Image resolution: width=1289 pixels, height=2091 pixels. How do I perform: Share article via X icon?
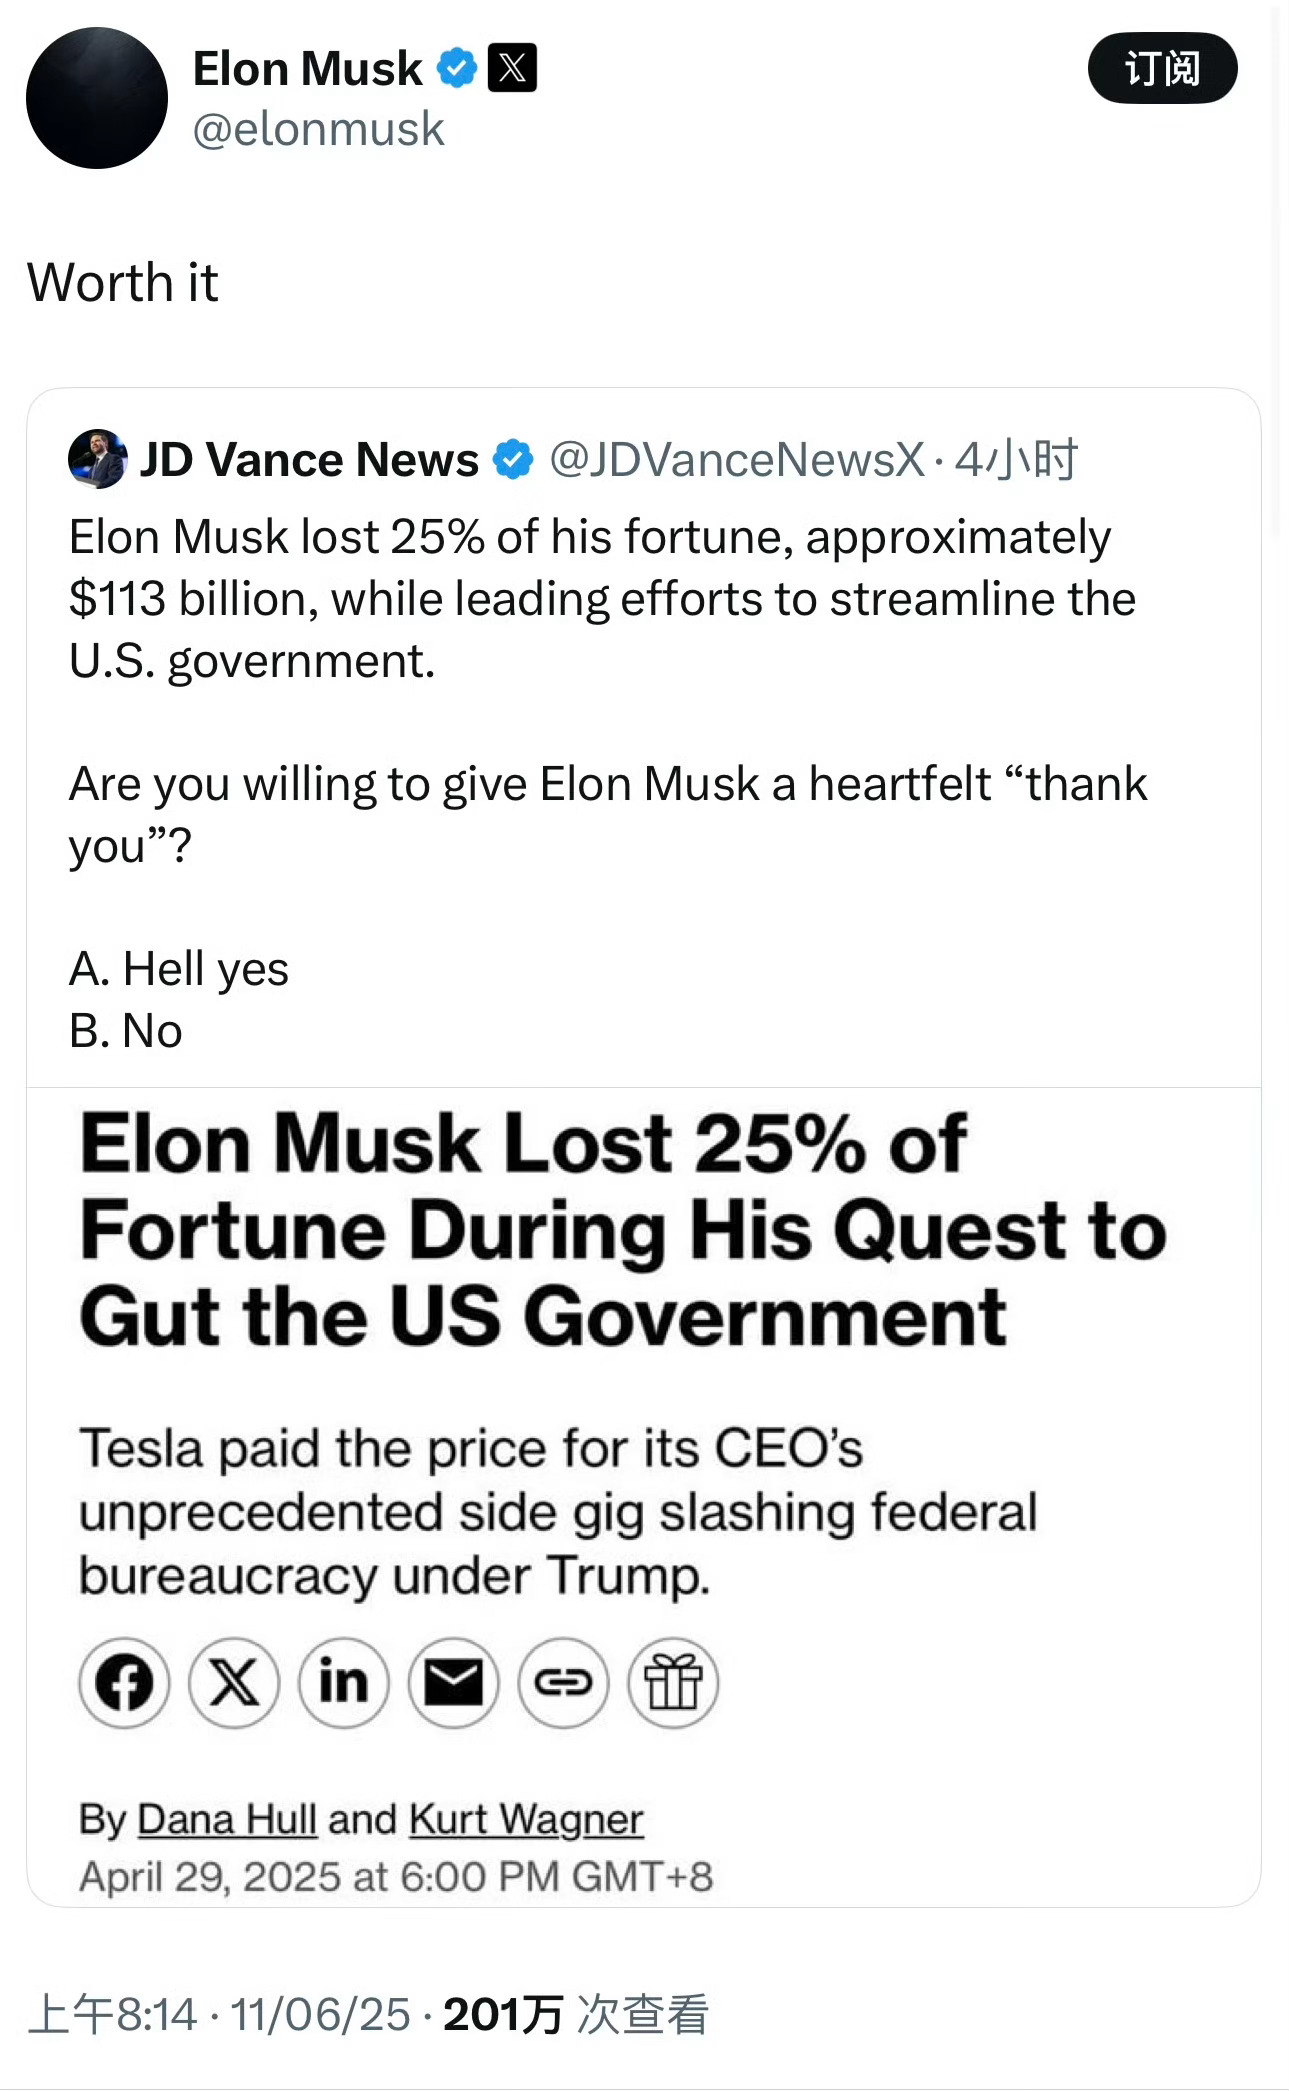(234, 1682)
